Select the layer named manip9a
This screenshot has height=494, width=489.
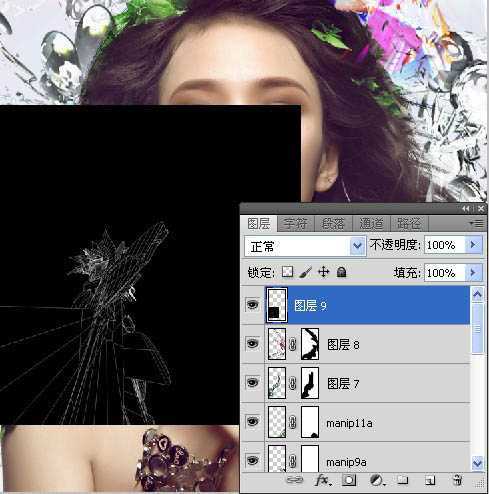(x=346, y=462)
